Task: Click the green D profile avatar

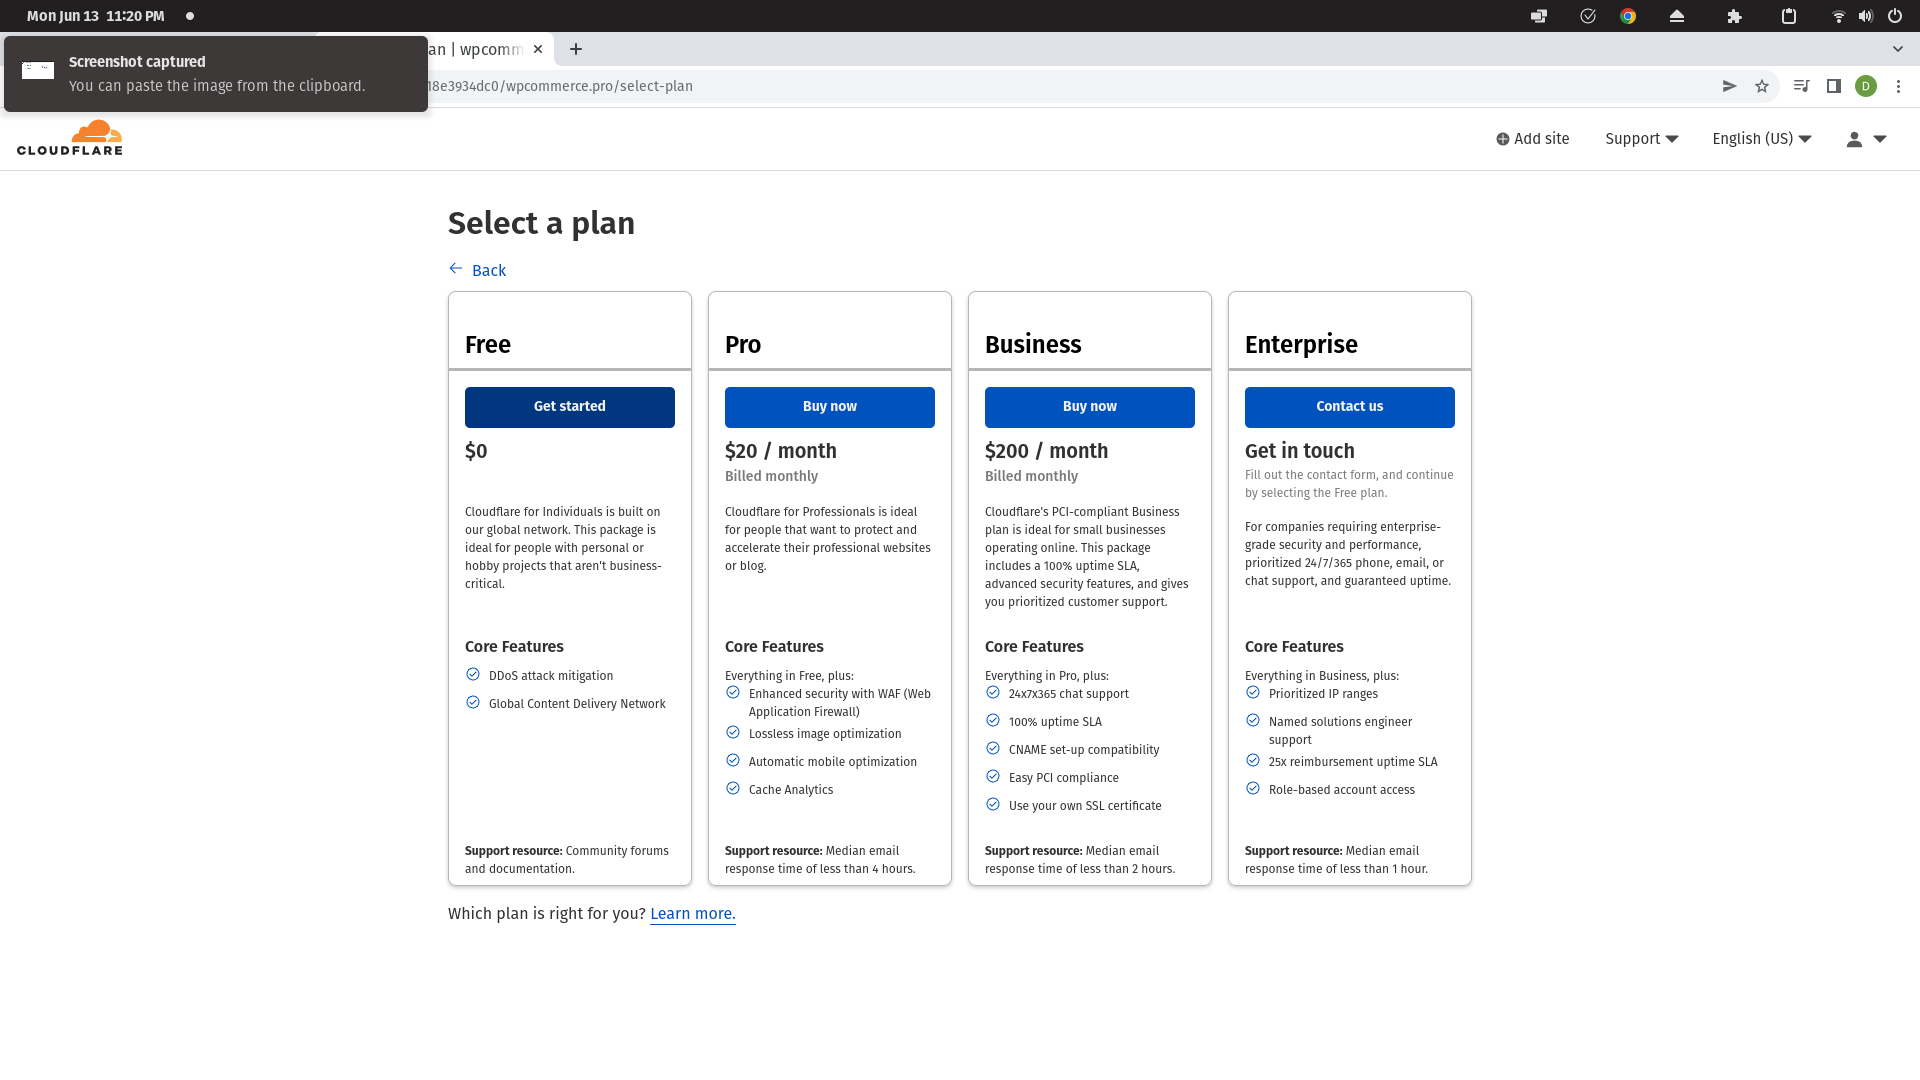Action: point(1865,86)
